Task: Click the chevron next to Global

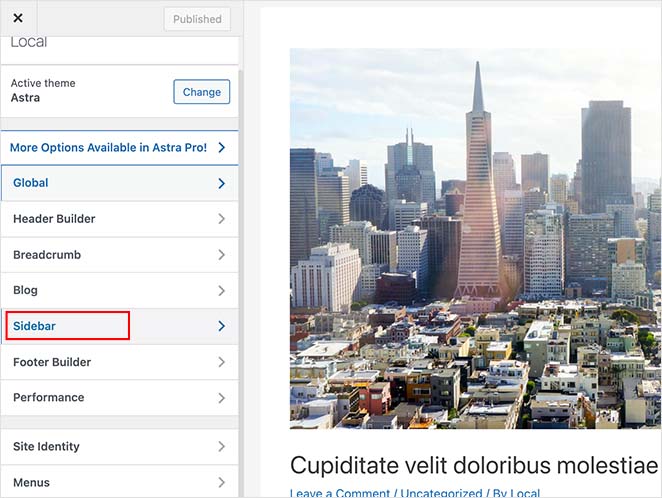Action: point(221,184)
